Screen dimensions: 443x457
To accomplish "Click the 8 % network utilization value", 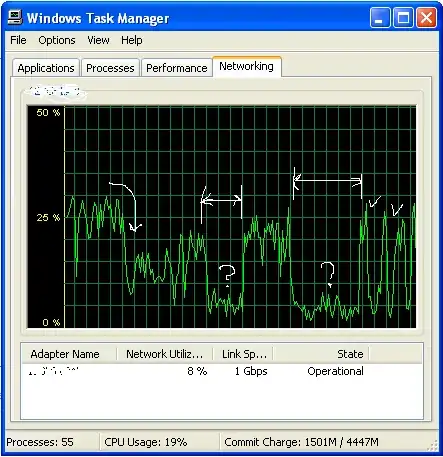I will 197,371.
